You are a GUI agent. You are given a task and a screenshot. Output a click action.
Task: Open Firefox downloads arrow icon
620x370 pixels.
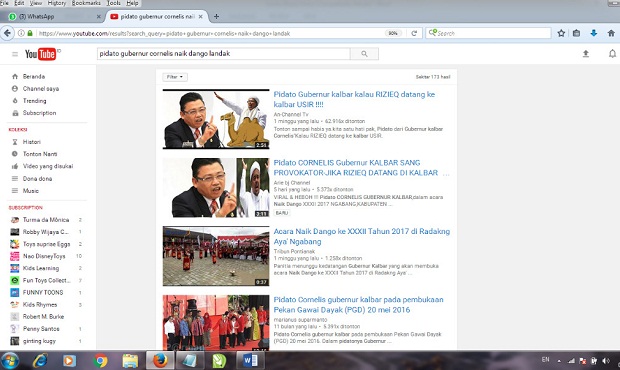(x=594, y=33)
